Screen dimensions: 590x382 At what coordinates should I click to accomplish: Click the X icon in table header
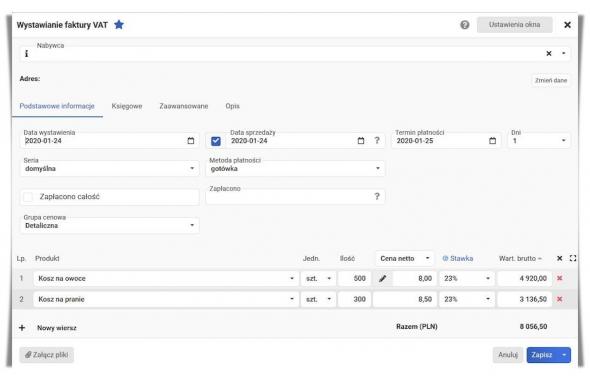[x=560, y=258]
